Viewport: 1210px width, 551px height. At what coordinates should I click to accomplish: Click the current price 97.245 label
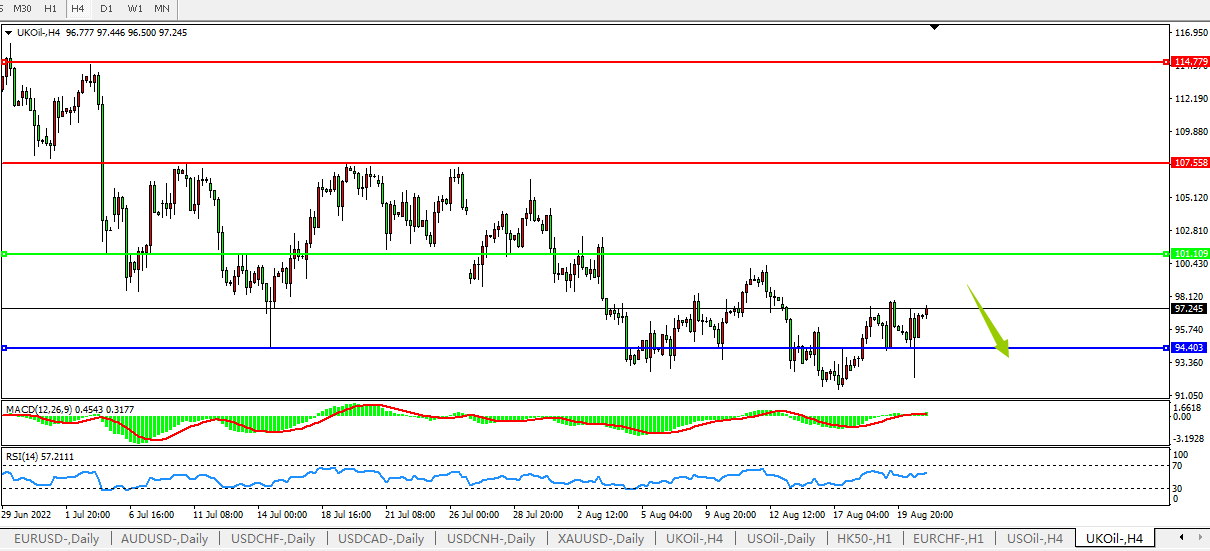(x=1190, y=309)
